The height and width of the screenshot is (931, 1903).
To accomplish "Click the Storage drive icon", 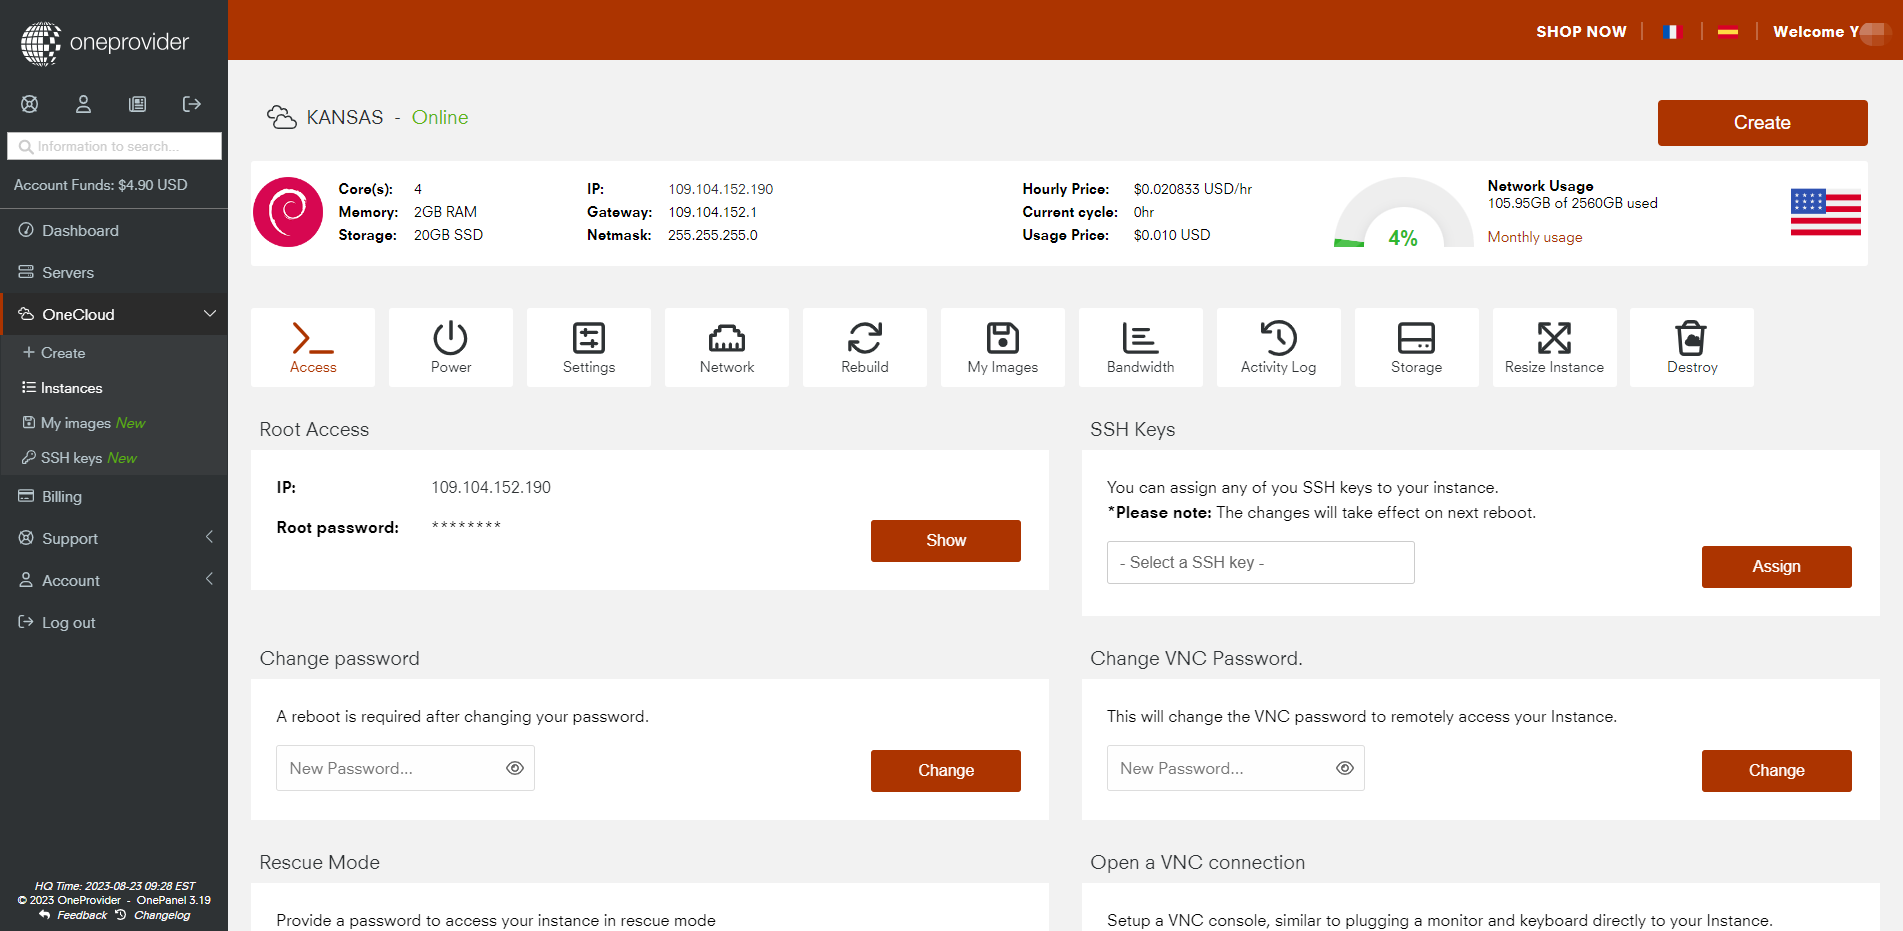I will click(x=1416, y=338).
